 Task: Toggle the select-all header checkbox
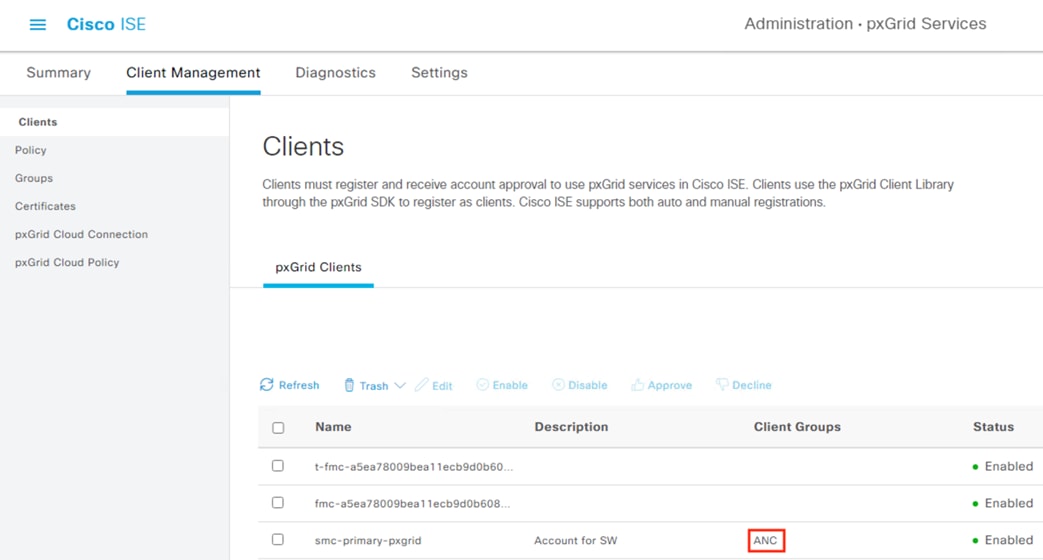point(278,428)
